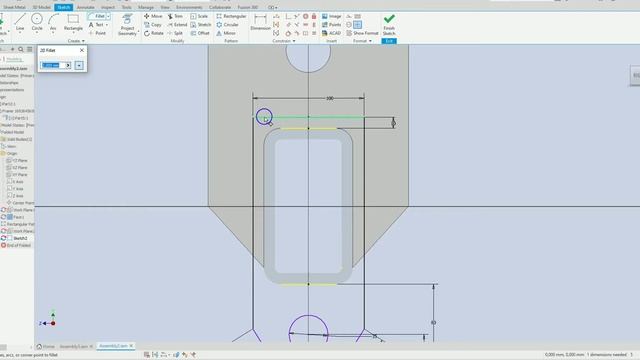Switch to the Inspect tab
The height and width of the screenshot is (360, 640).
tap(108, 7)
